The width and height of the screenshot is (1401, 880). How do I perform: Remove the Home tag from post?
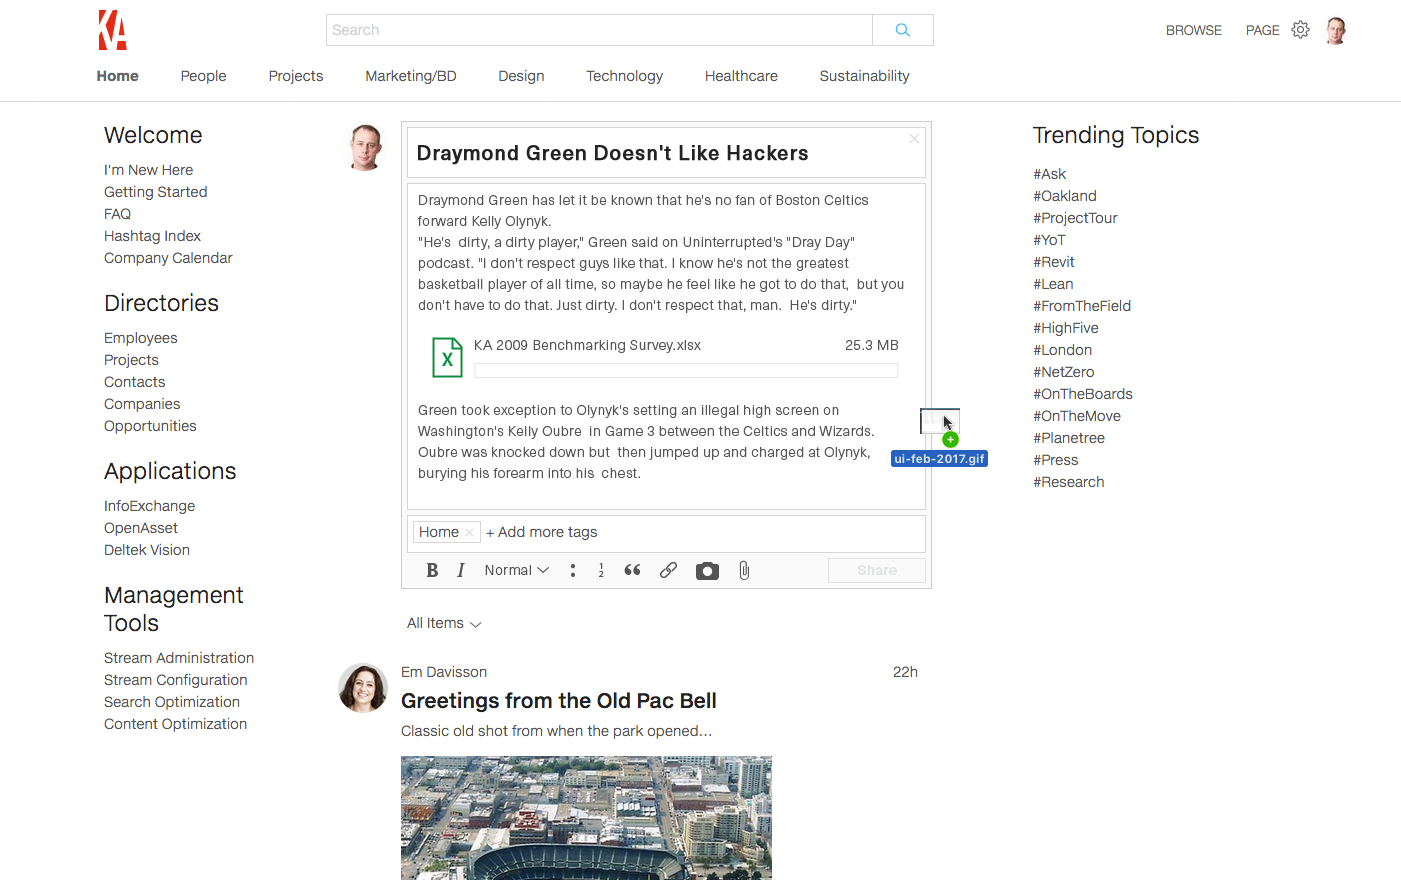click(469, 533)
